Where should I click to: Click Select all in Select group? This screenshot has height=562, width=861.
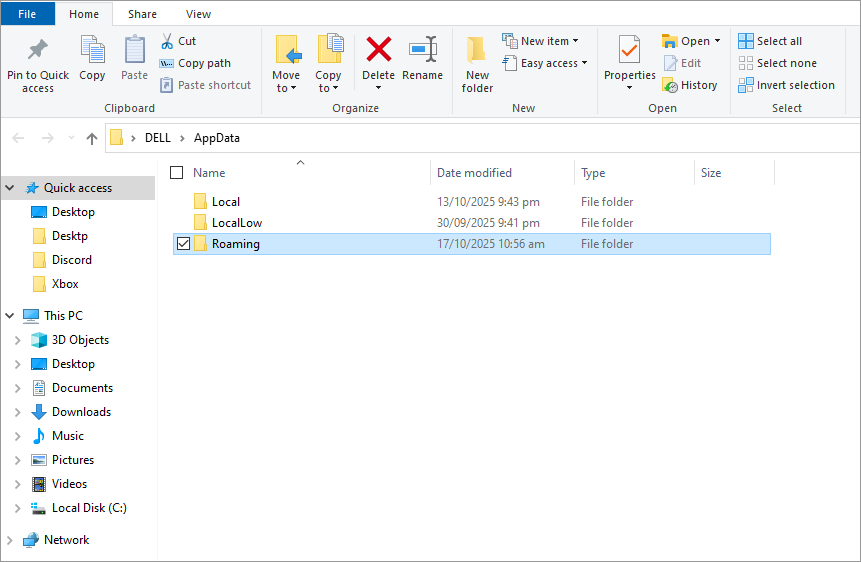(x=770, y=41)
